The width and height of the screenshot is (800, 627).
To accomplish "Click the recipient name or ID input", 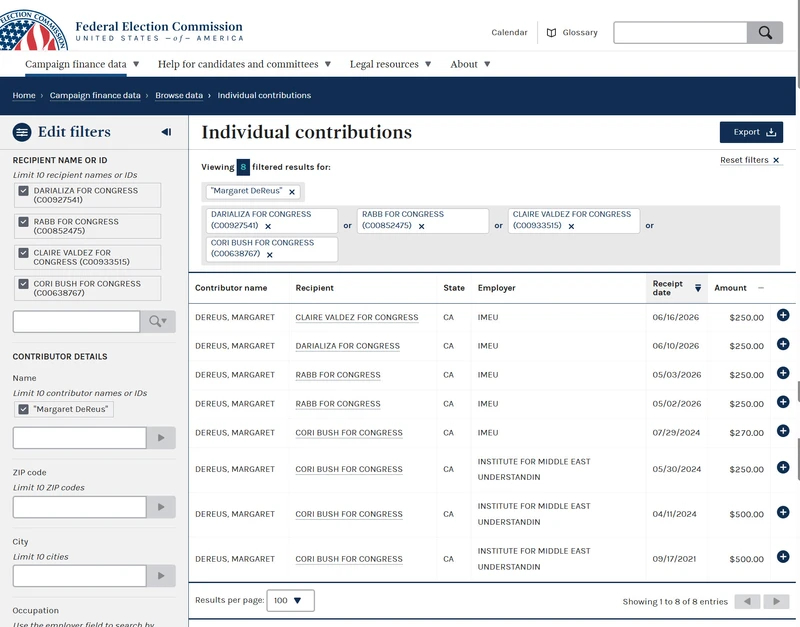I will tap(77, 321).
